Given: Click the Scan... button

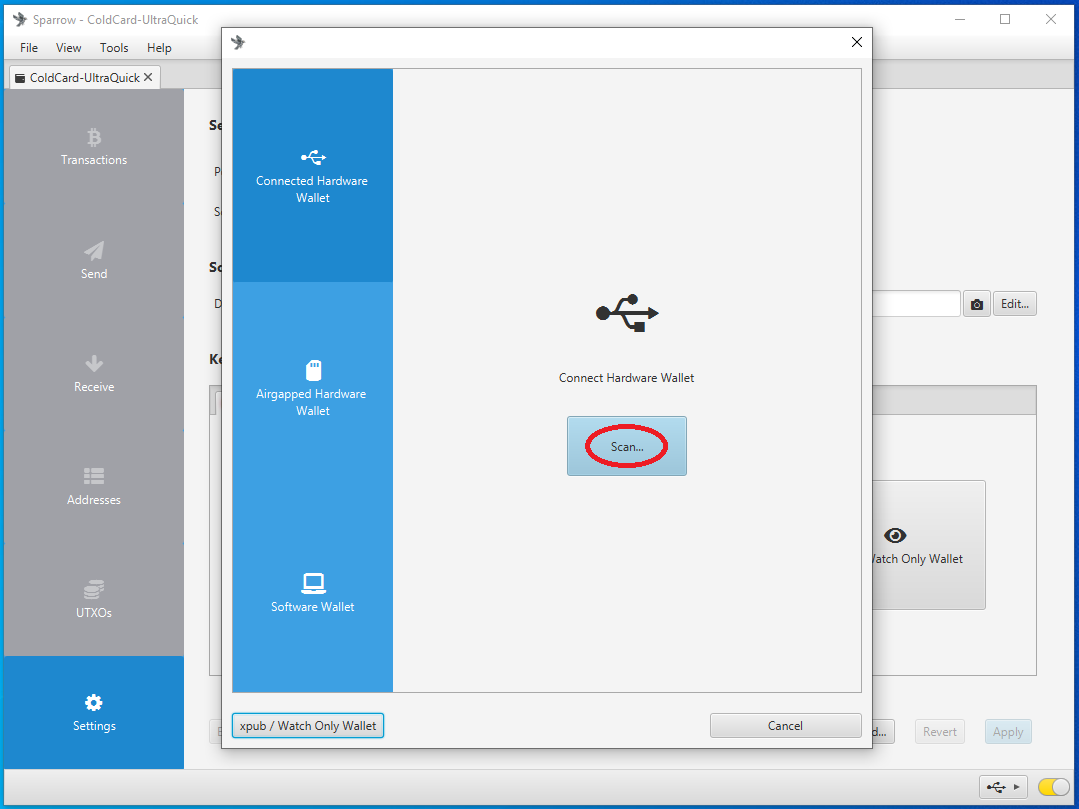Looking at the screenshot, I should 627,446.
